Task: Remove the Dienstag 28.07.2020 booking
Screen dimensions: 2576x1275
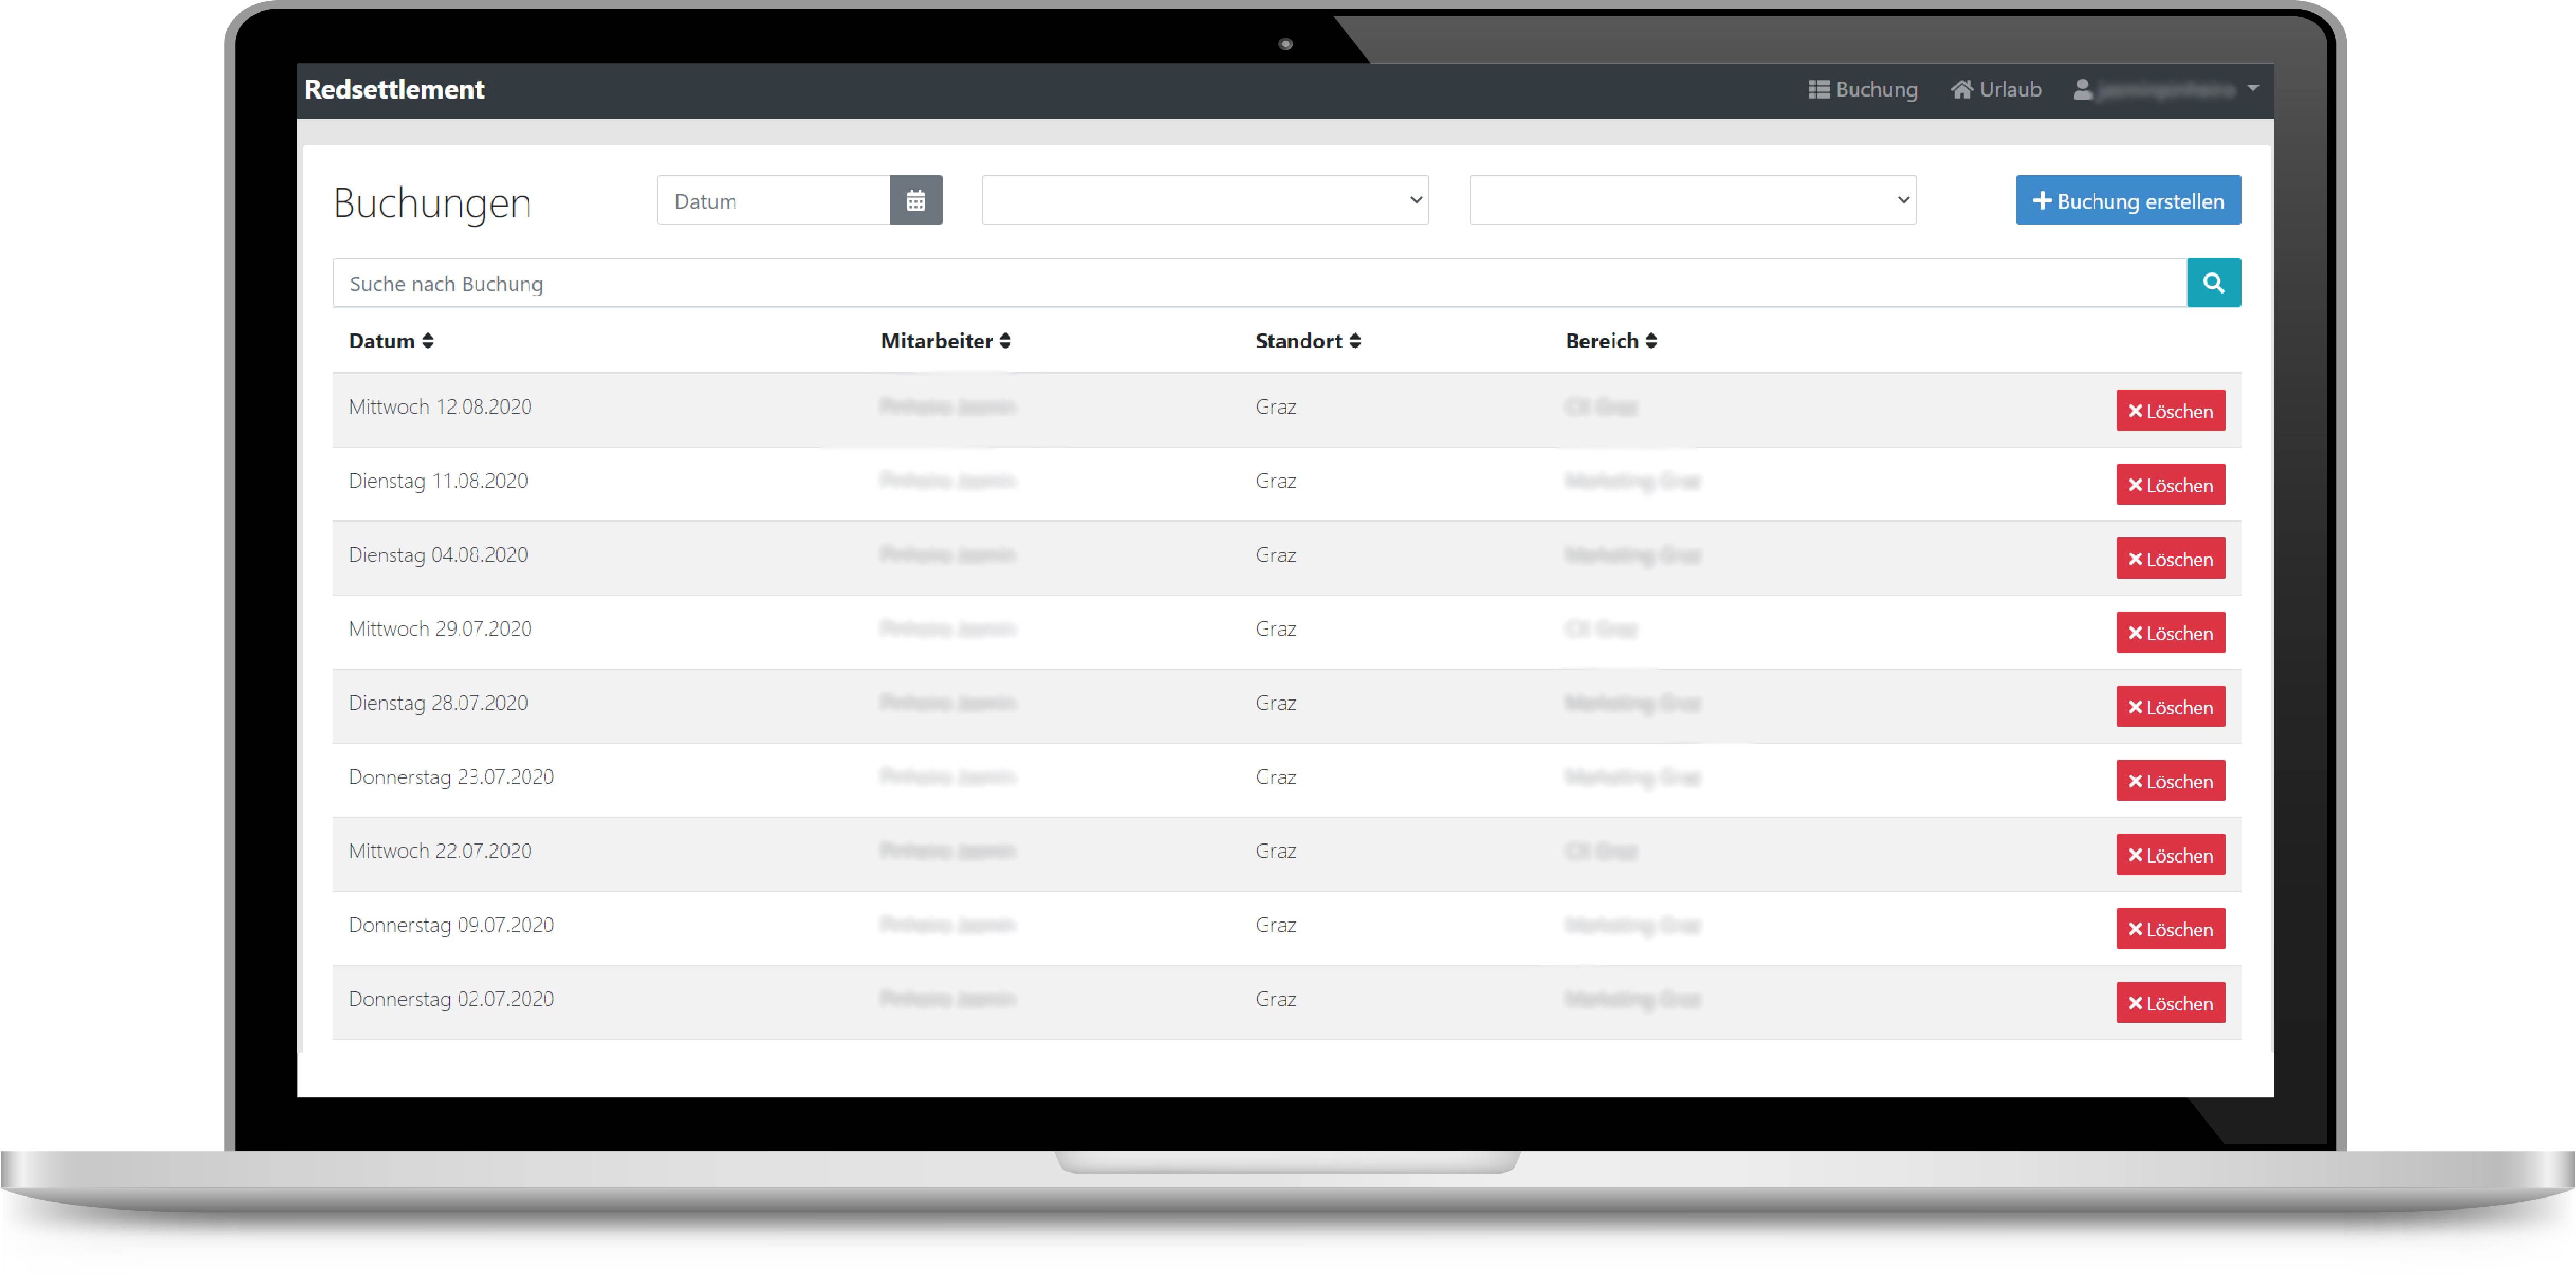Action: (2169, 707)
